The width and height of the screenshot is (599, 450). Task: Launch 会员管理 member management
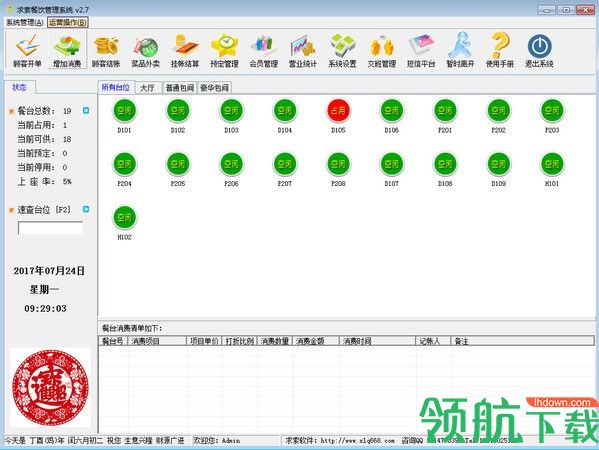tap(264, 51)
